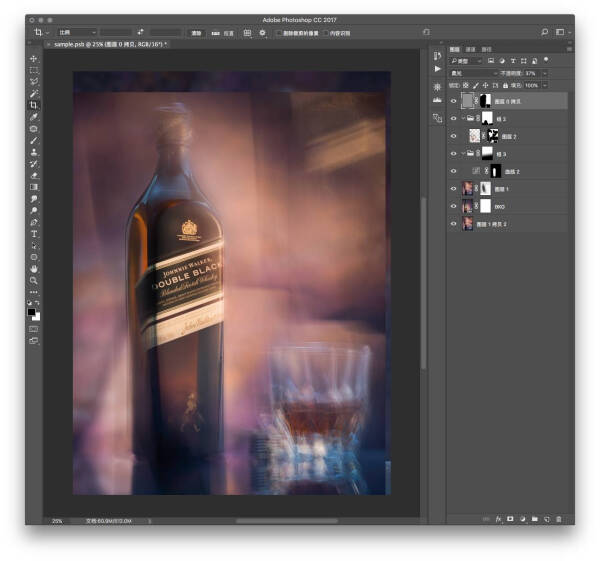Image resolution: width=600 pixels, height=561 pixels.
Task: Switch to the Layers tab
Action: 455,49
